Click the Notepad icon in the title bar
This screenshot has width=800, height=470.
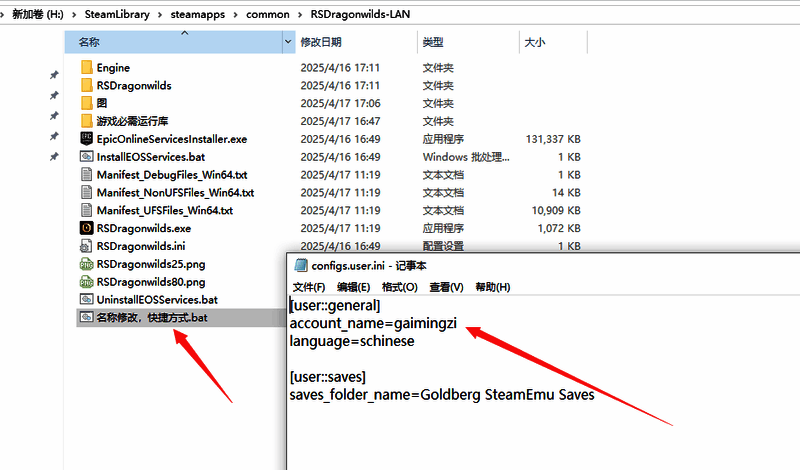(x=299, y=266)
